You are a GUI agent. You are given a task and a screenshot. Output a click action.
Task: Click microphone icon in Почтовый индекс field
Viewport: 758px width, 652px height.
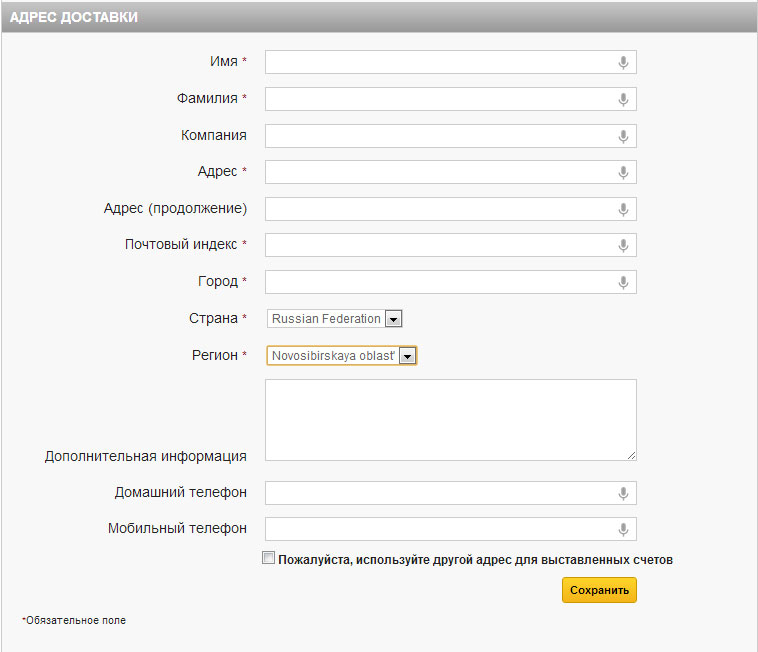pyautogui.click(x=623, y=245)
